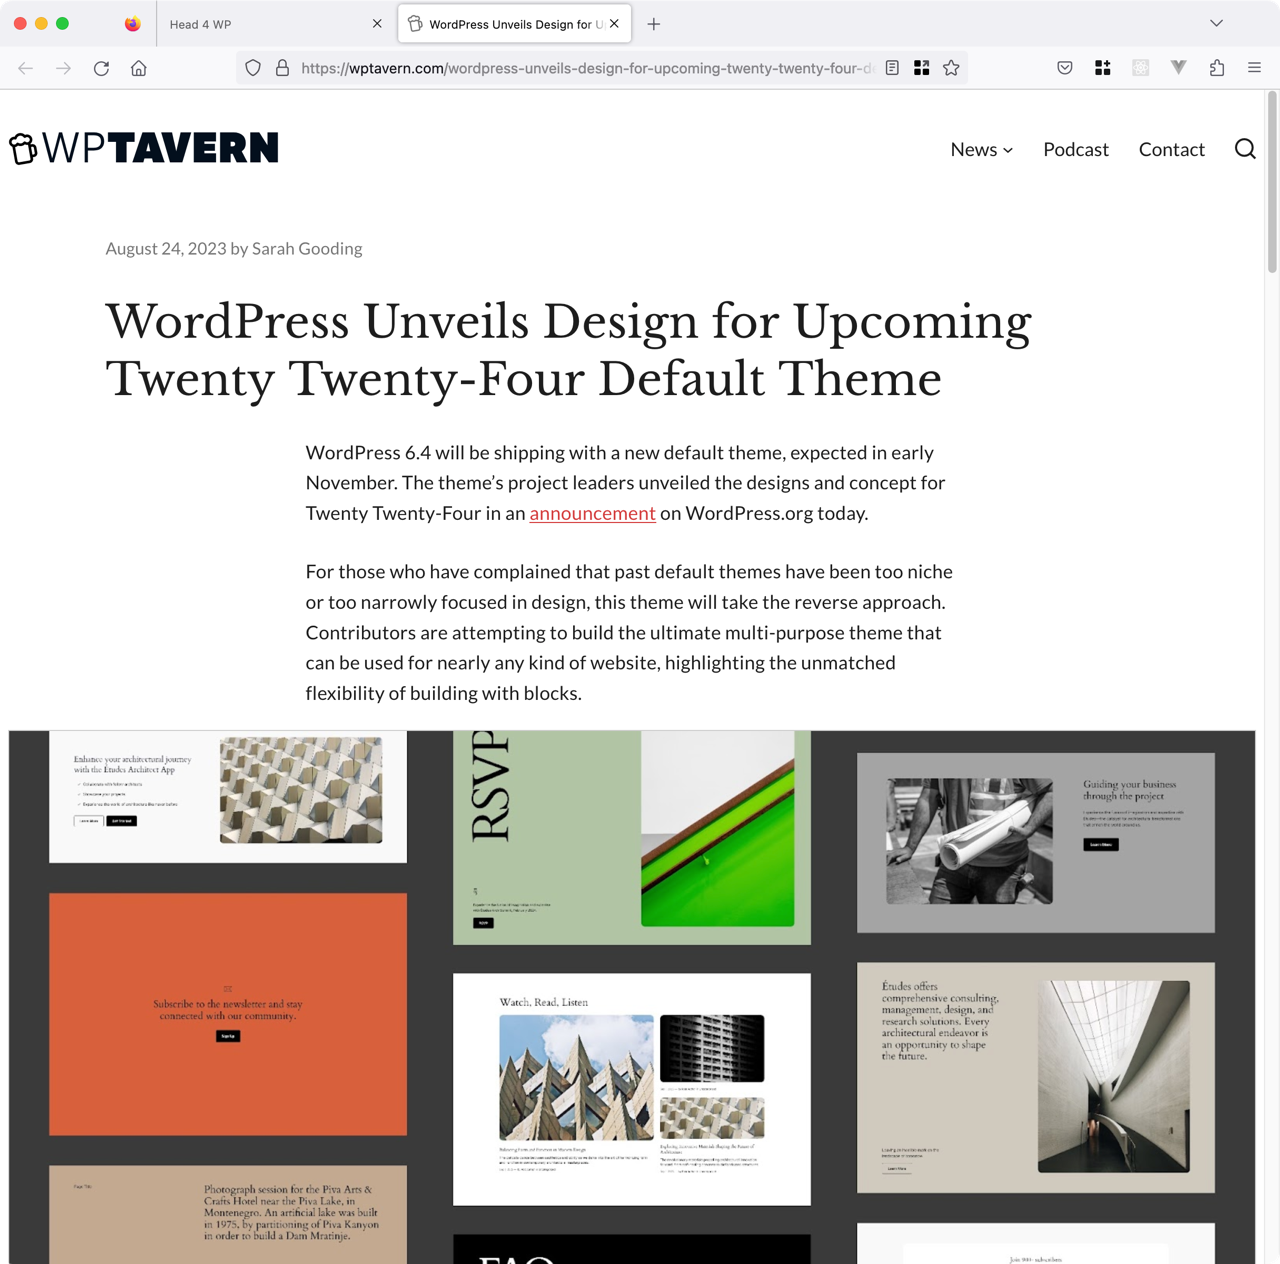This screenshot has width=1280, height=1264.
Task: Open site search magnifier
Action: [1245, 149]
